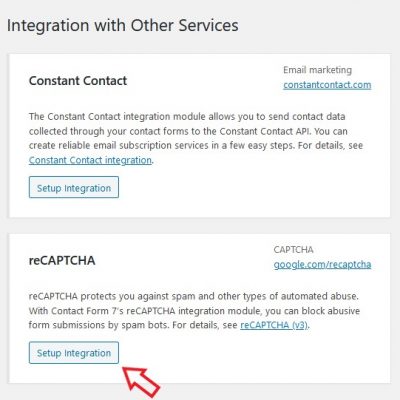Viewport: 400px width, 400px height.
Task: Click the Integration with Other Services title
Action: pos(123,25)
